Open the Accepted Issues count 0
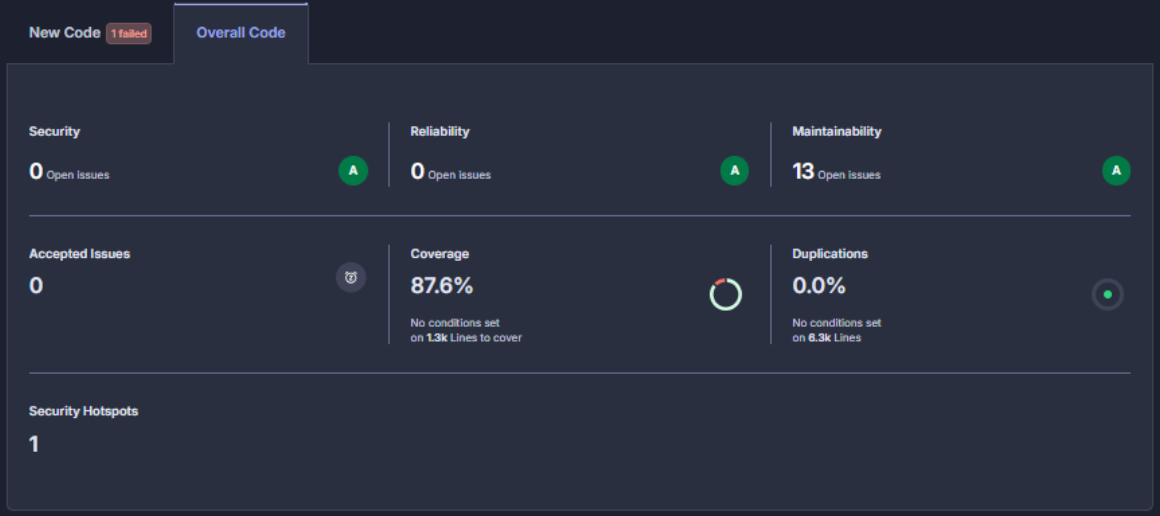The image size is (1160, 516). coord(36,286)
